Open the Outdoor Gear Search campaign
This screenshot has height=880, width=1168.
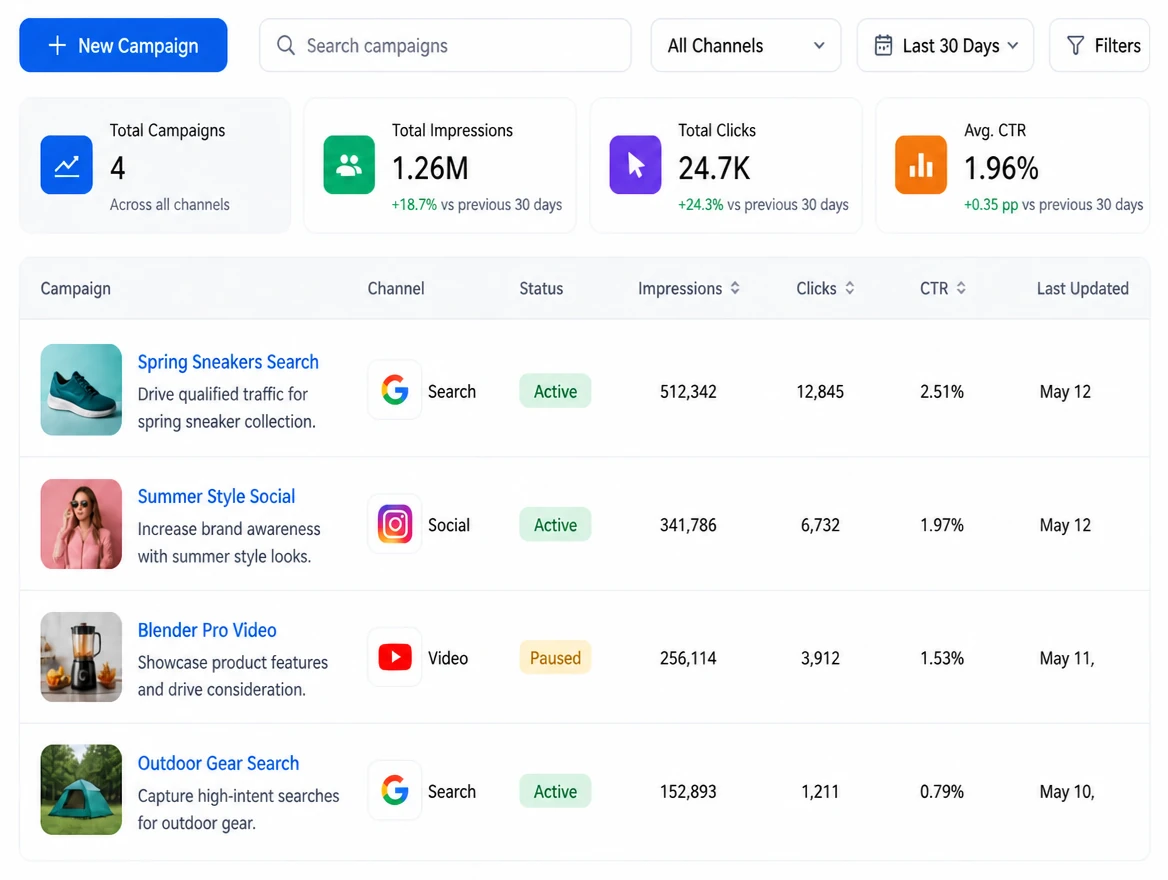pyautogui.click(x=218, y=764)
